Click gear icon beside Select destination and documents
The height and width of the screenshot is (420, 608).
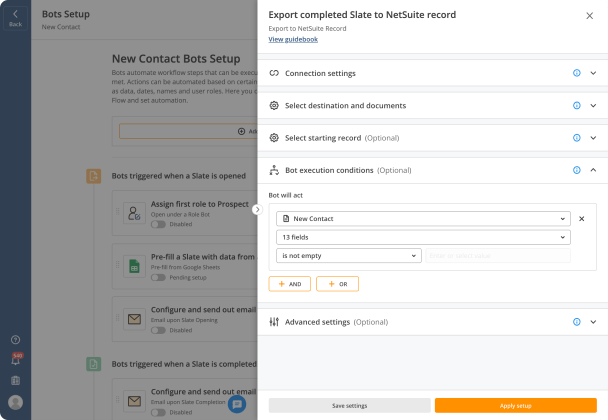click(x=274, y=105)
